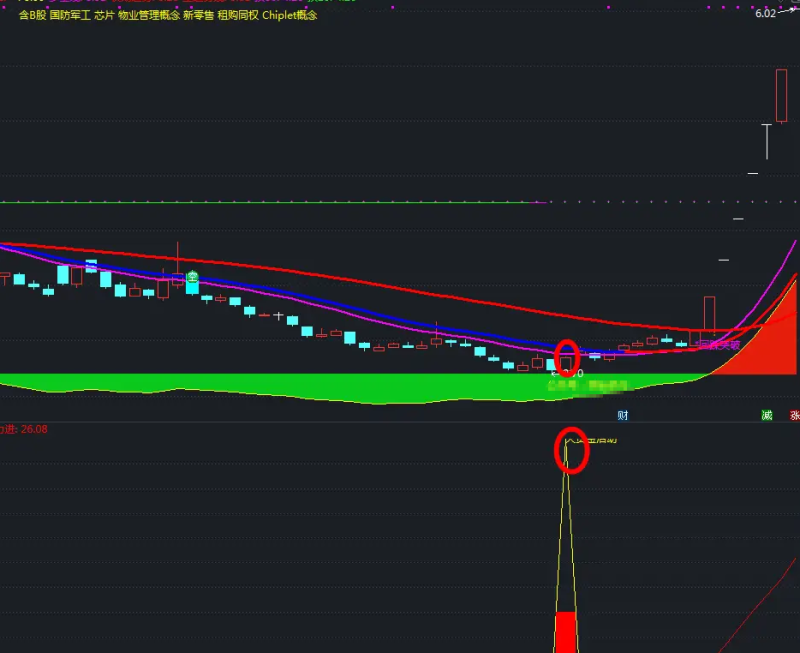
Task: Open the 国防军工 sector tag
Action: pyautogui.click(x=70, y=15)
